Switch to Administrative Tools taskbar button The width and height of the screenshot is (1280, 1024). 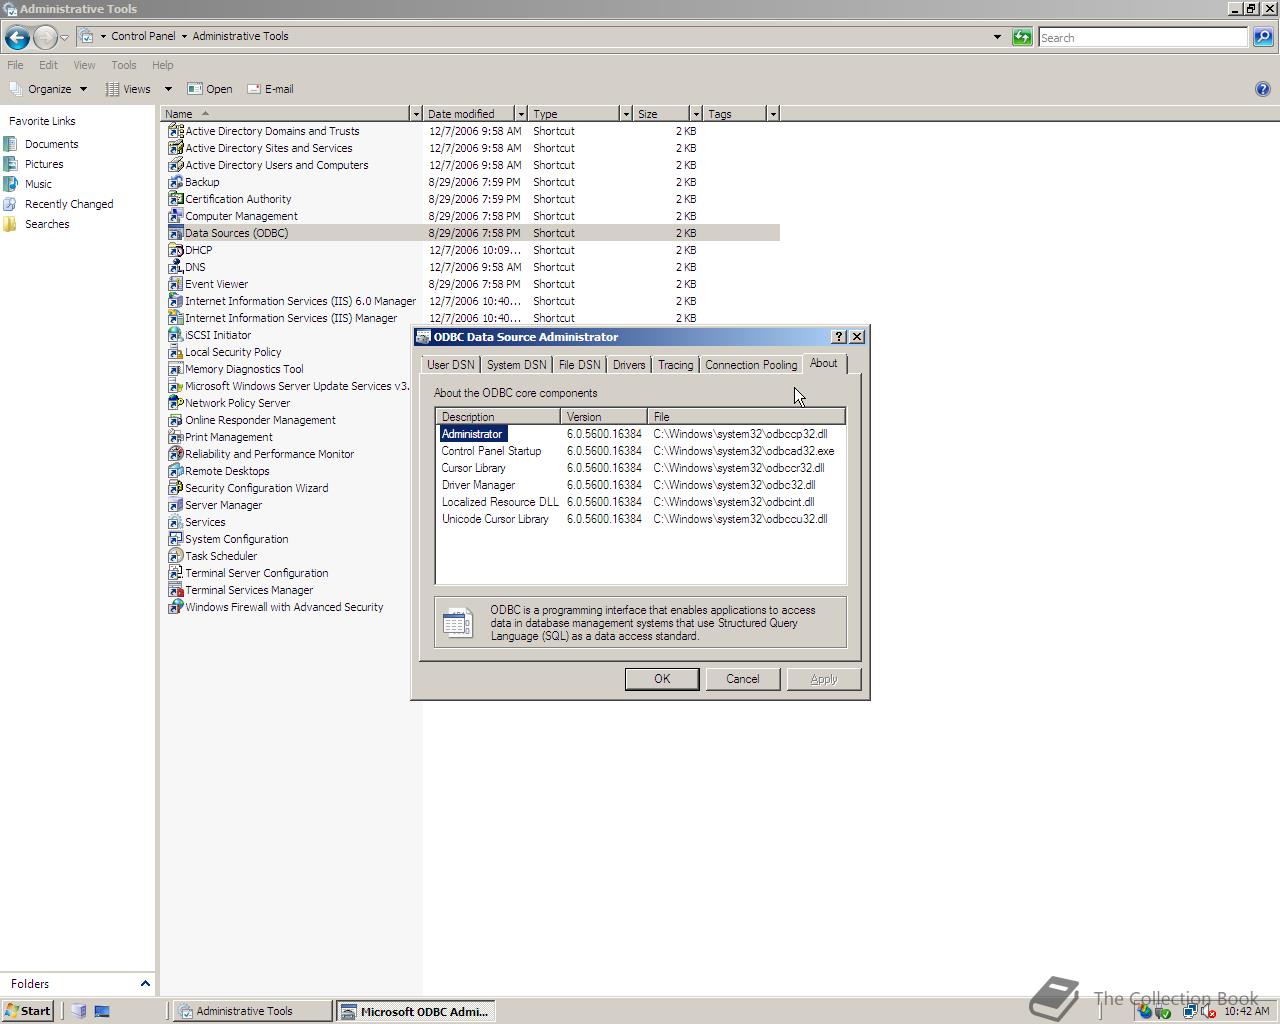pos(253,1011)
